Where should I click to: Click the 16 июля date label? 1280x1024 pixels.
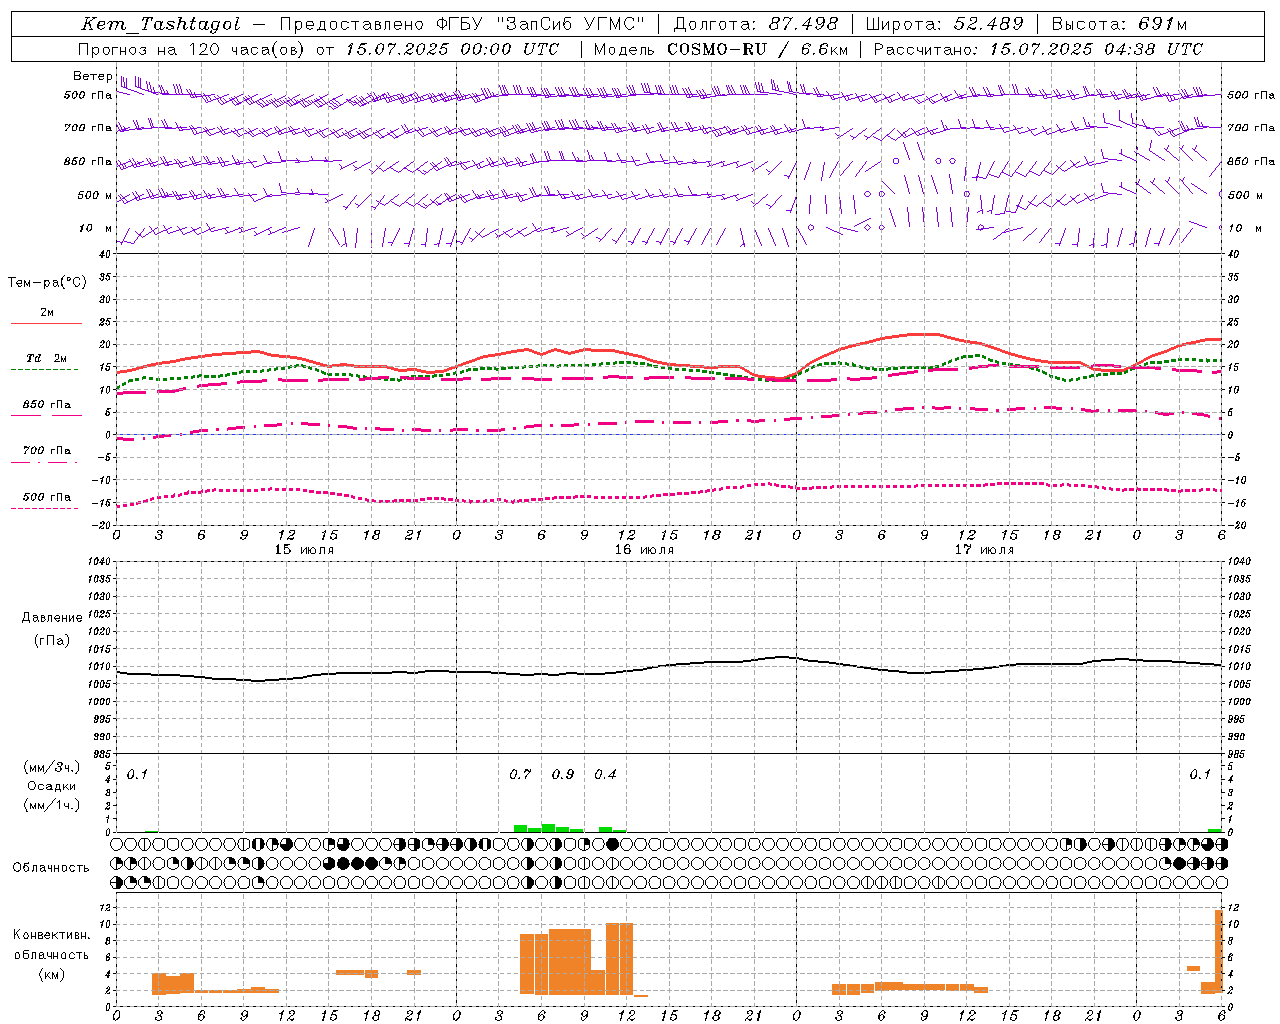click(644, 550)
